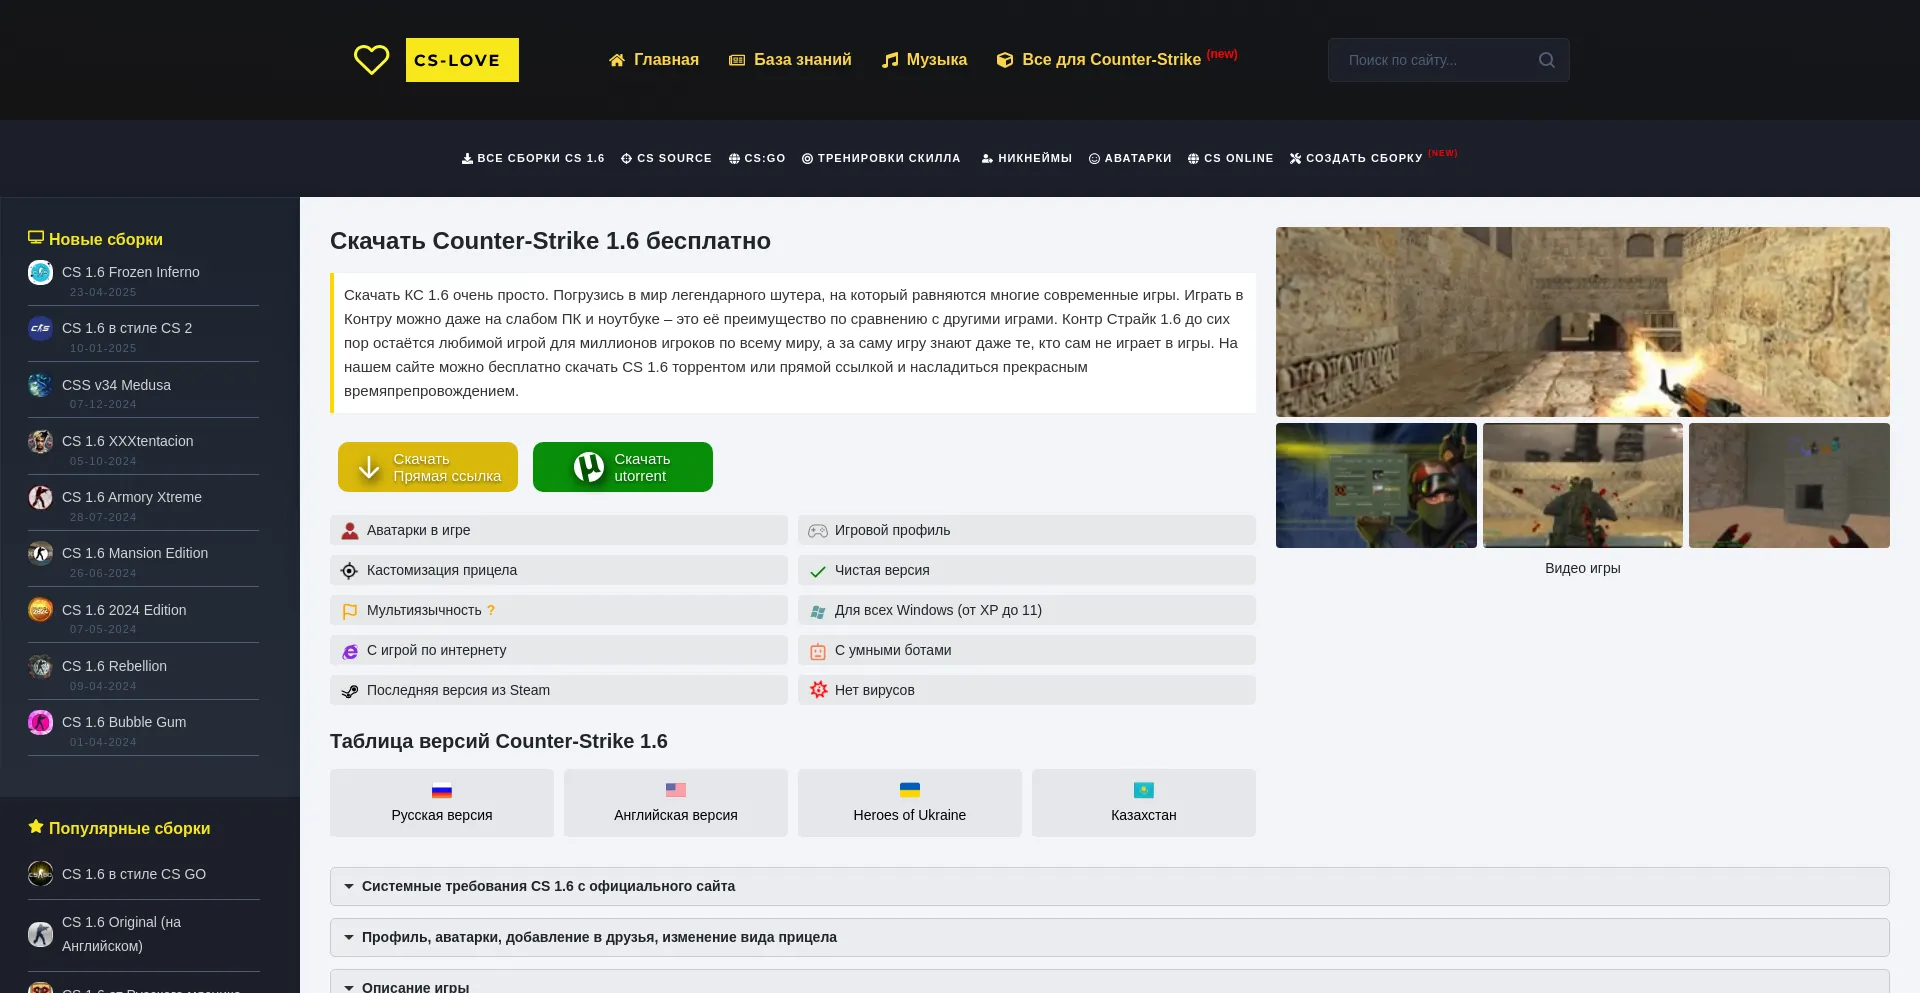Click the CSS v34 Medusa build icon

click(x=40, y=385)
